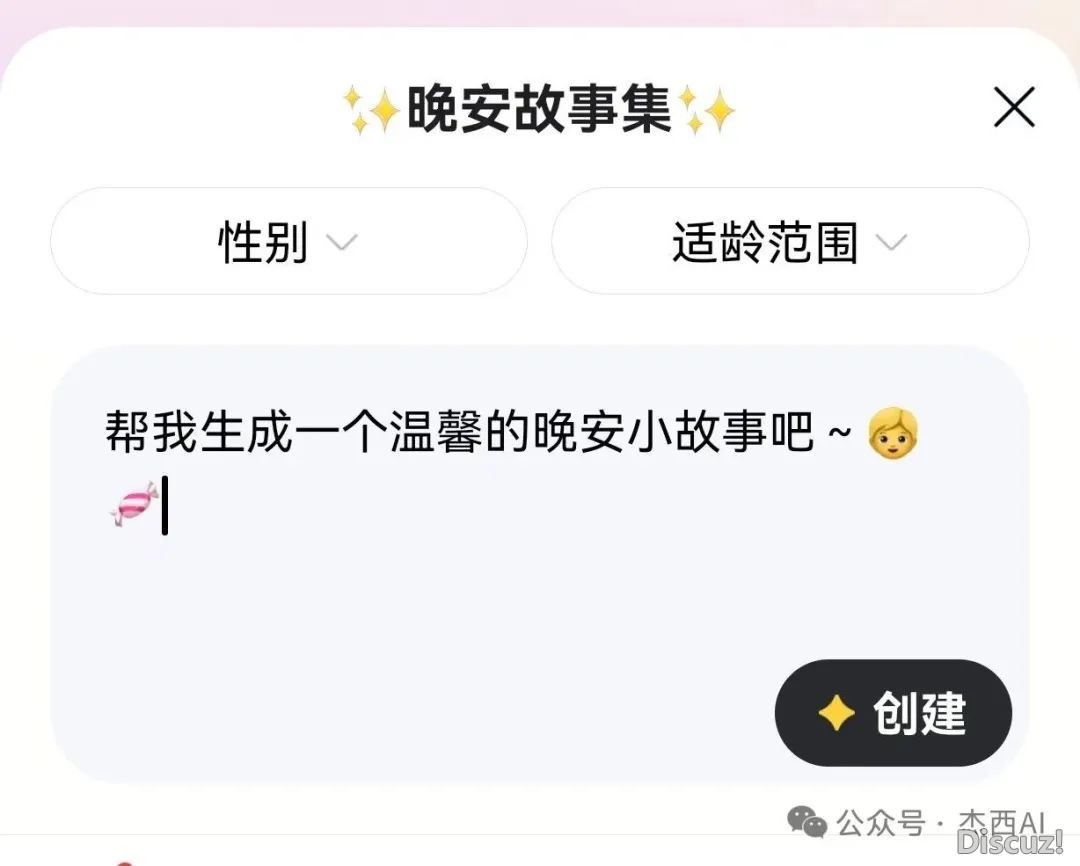Image resolution: width=1080 pixels, height=866 pixels.
Task: Close the 晚安故事集 dialog
Action: pos(1014,107)
